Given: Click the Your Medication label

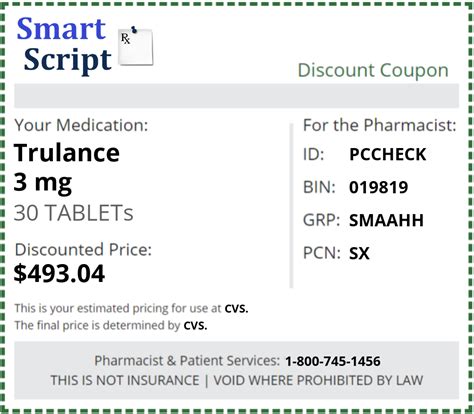Looking at the screenshot, I should click(x=81, y=125).
